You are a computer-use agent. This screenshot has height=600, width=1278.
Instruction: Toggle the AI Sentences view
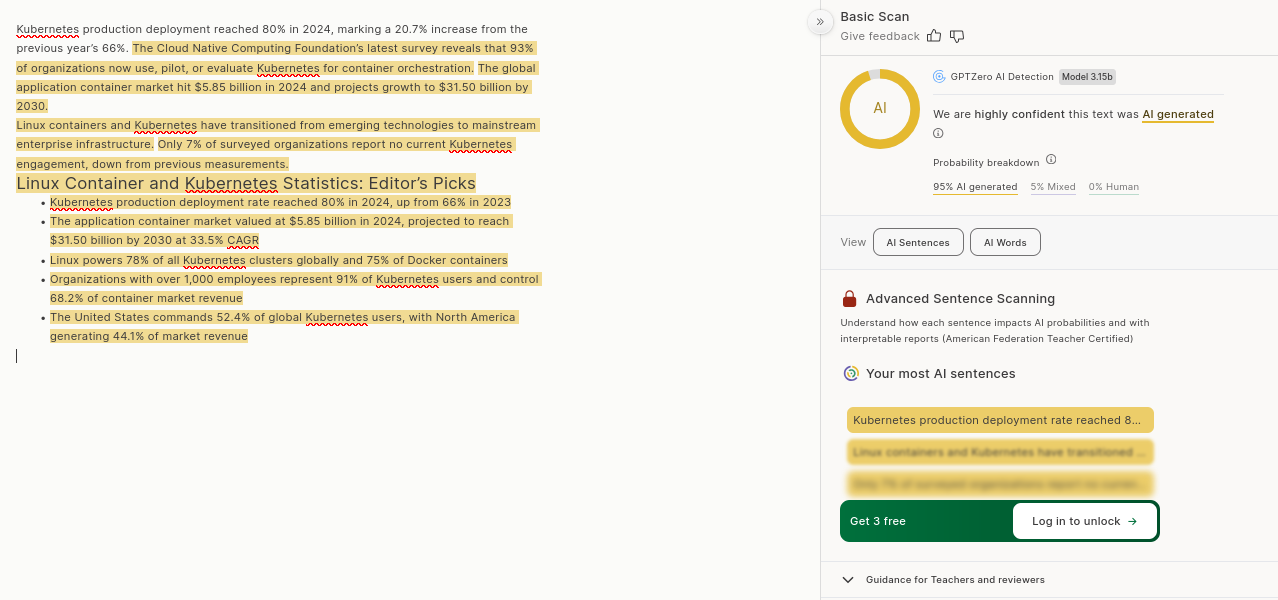point(918,242)
